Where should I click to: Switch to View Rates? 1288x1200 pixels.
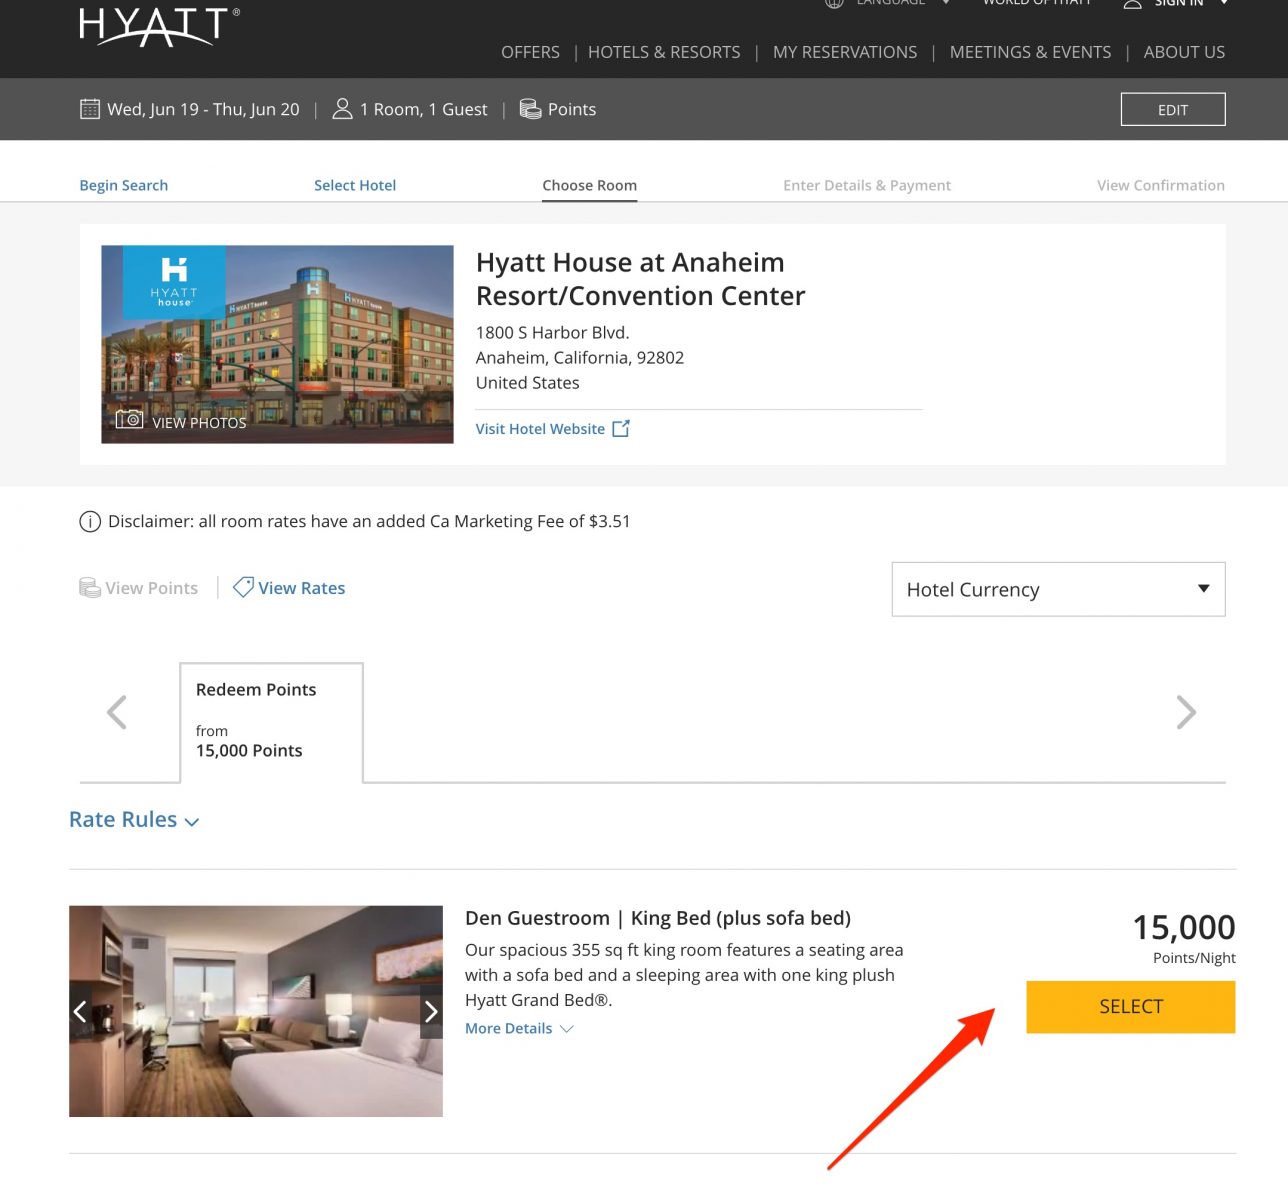tap(289, 588)
